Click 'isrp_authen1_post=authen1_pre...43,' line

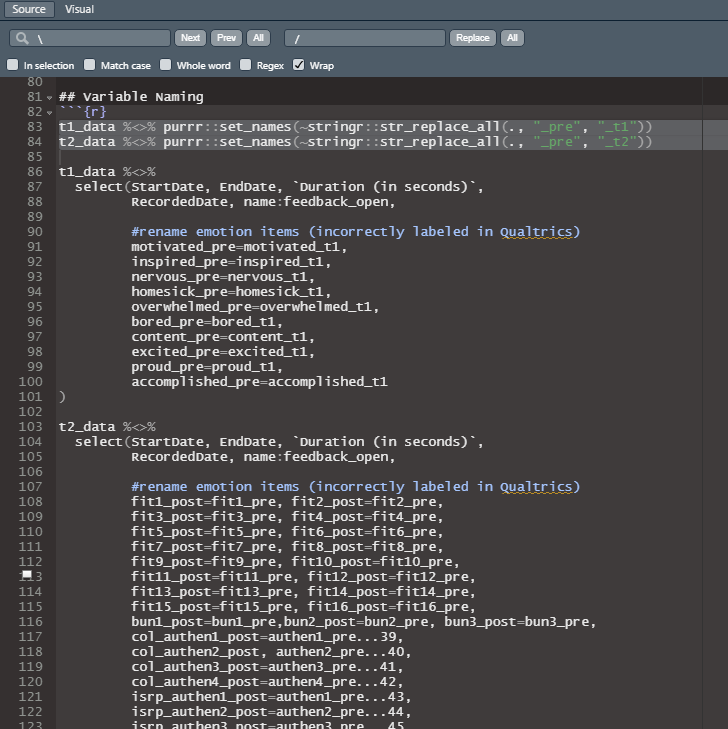point(271,696)
